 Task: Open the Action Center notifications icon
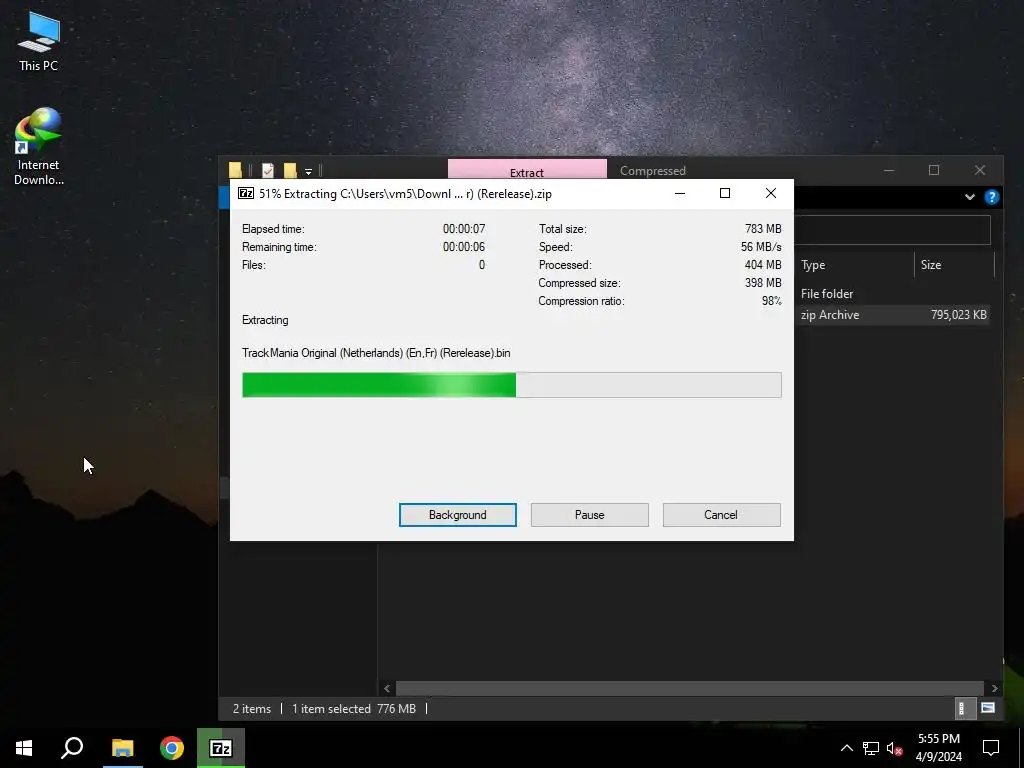(991, 748)
